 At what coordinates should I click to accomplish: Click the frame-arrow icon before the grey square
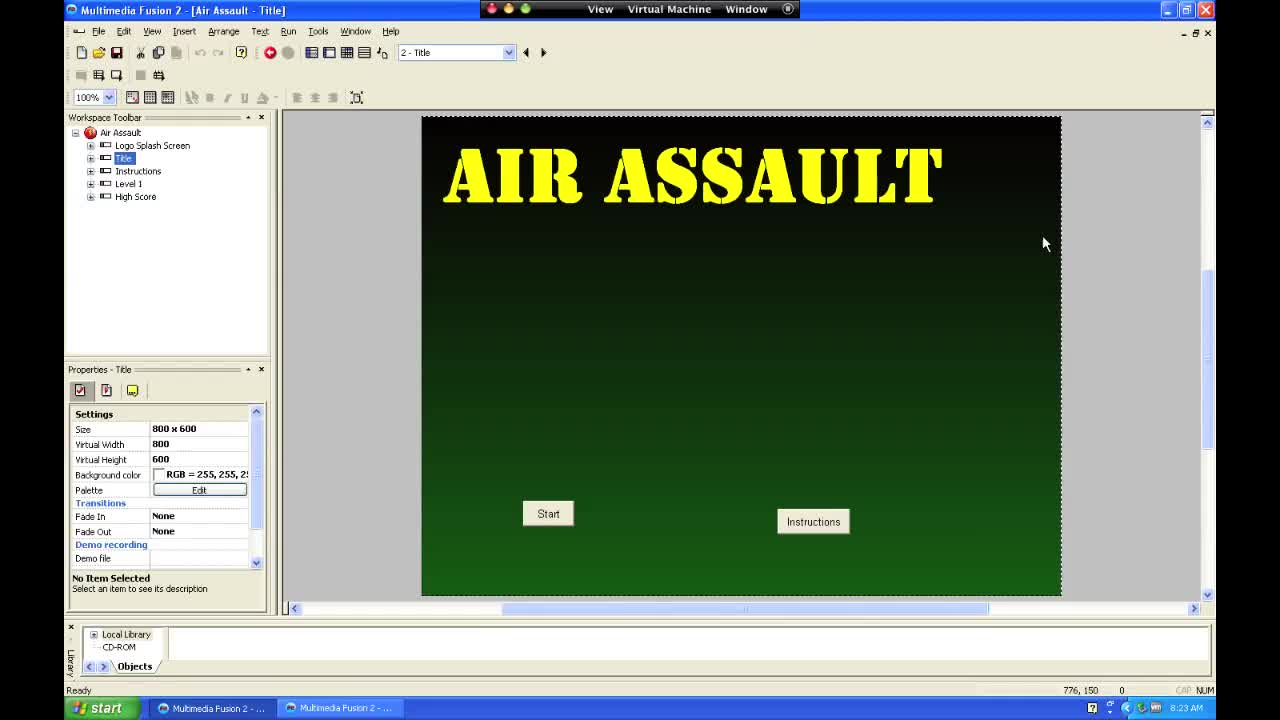click(116, 75)
